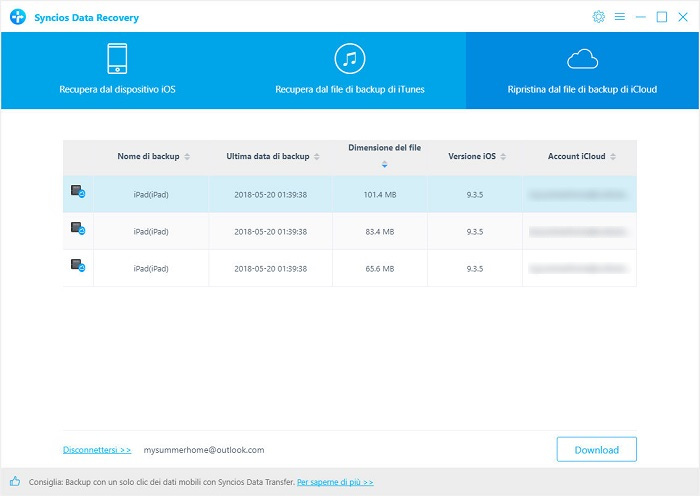Sort by Versione iOS arrows
Screen dimensions: 700x496
[x=503, y=157]
